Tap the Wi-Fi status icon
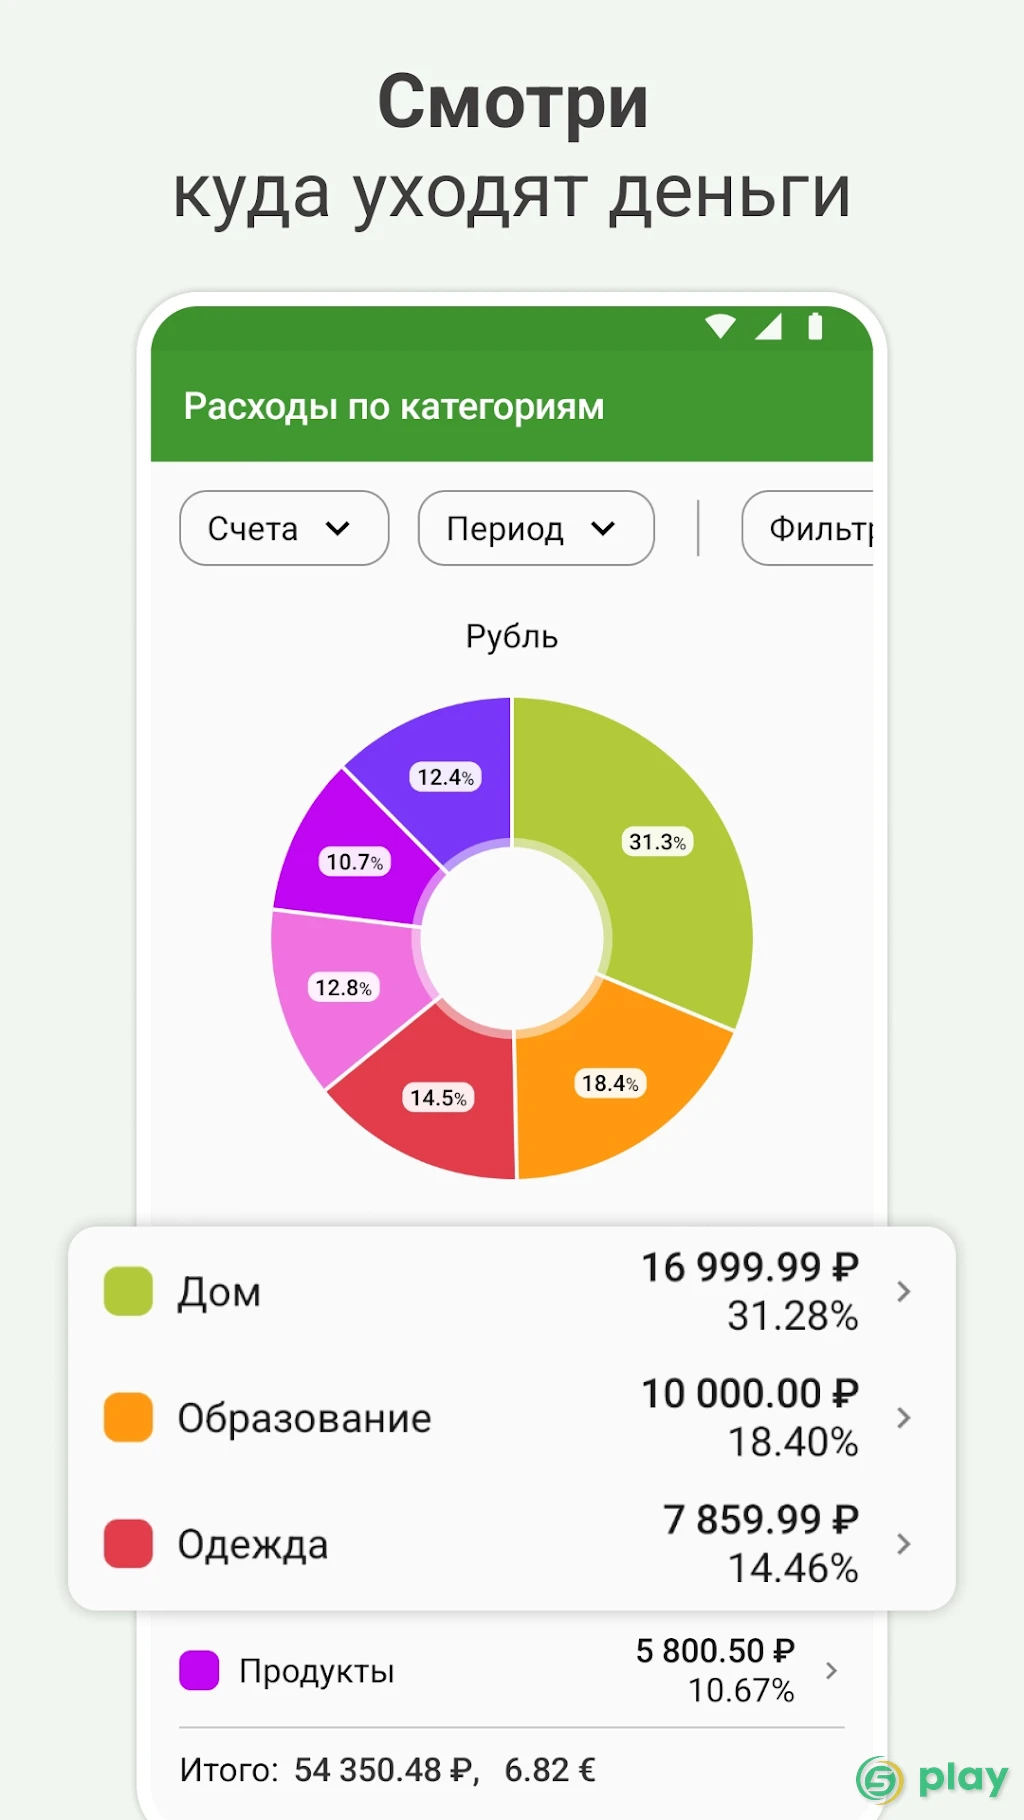 [720, 326]
